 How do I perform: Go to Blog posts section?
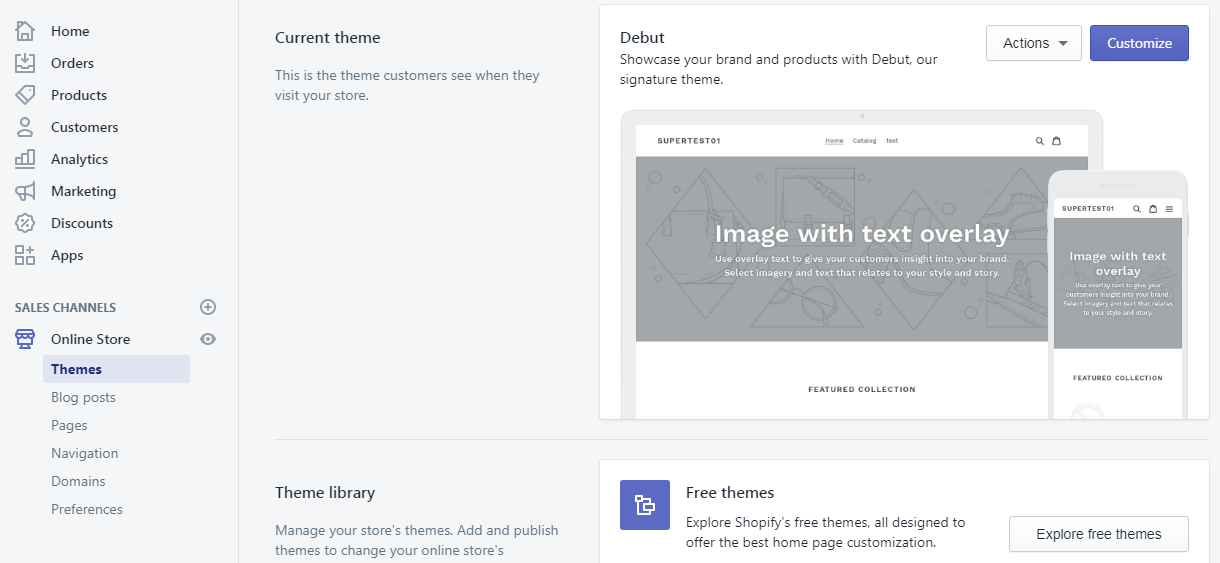point(83,397)
